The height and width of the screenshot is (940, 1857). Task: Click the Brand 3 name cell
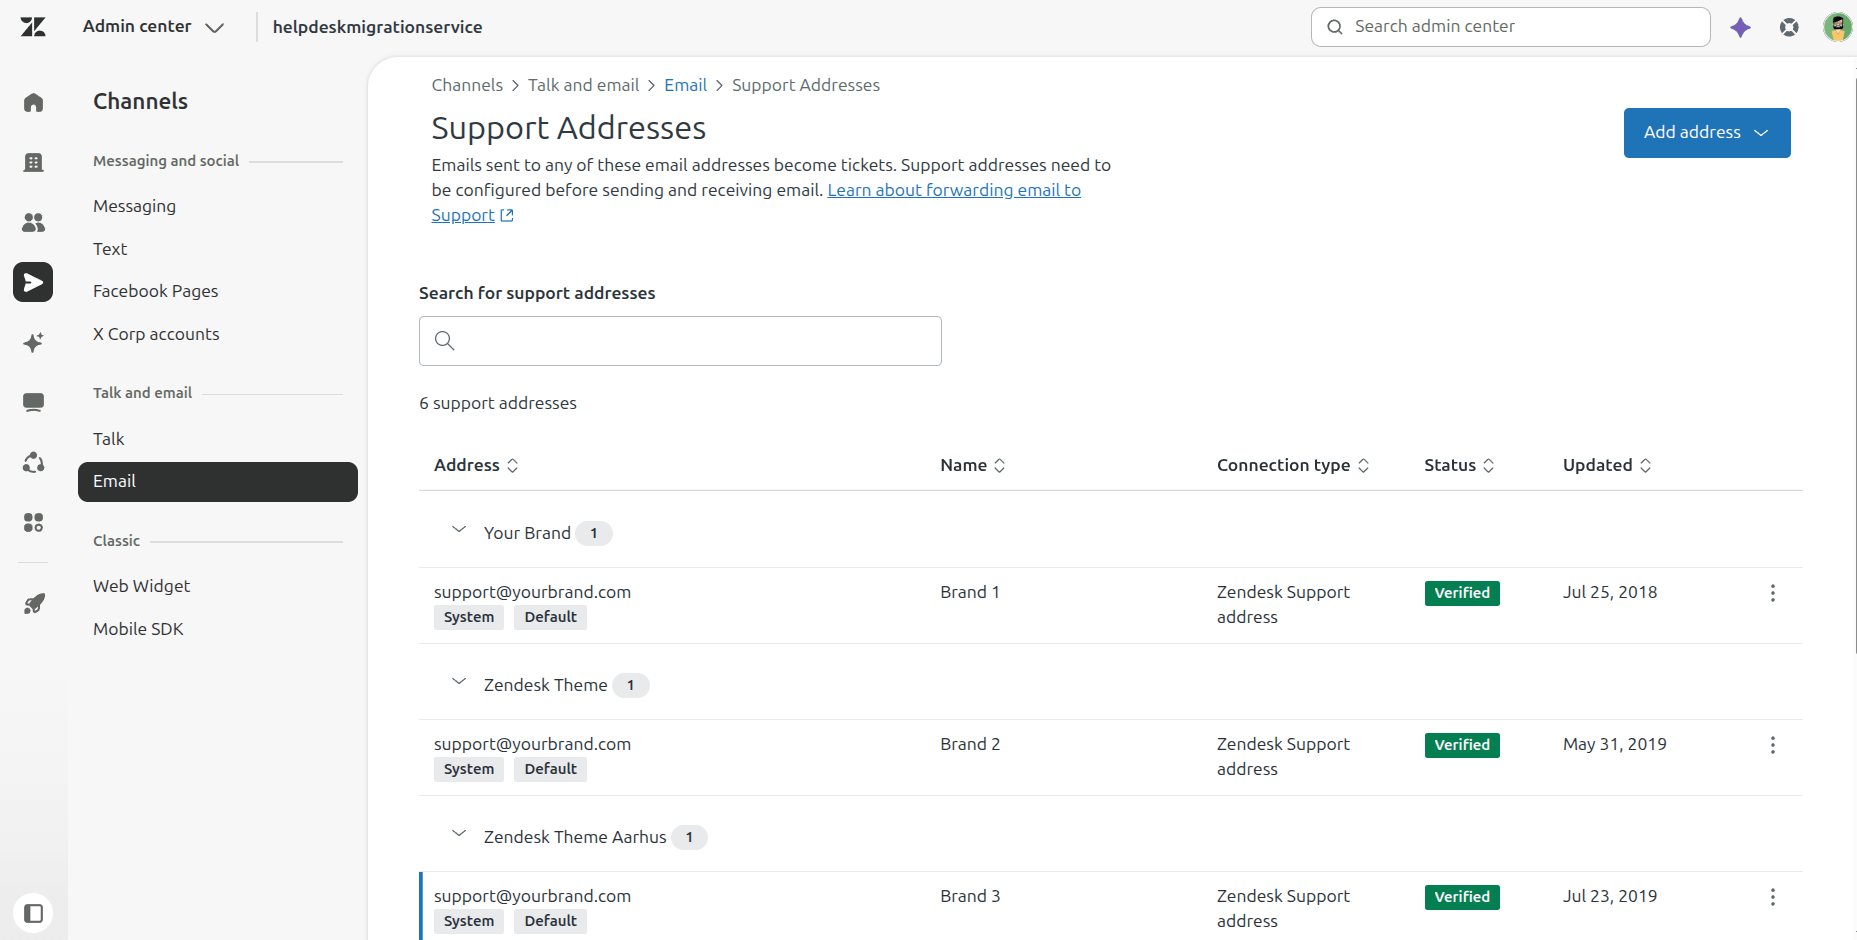(970, 896)
